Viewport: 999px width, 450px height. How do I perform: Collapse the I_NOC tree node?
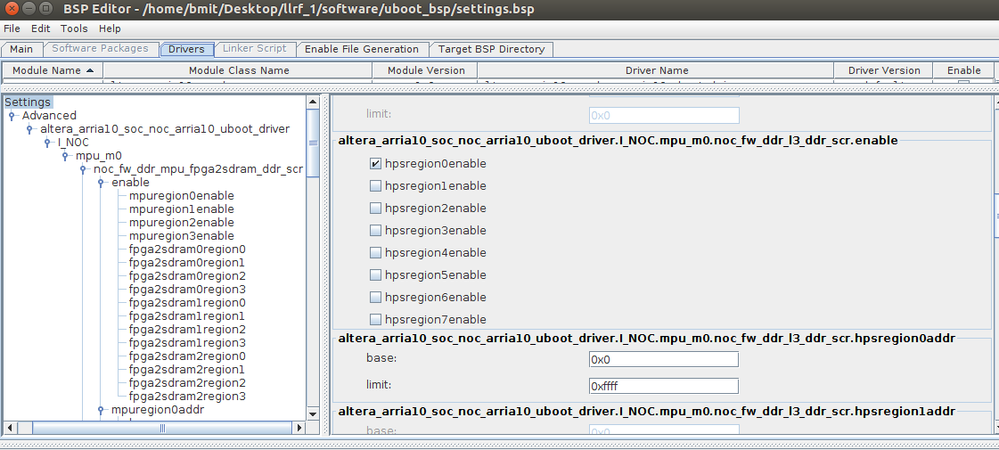[x=47, y=143]
